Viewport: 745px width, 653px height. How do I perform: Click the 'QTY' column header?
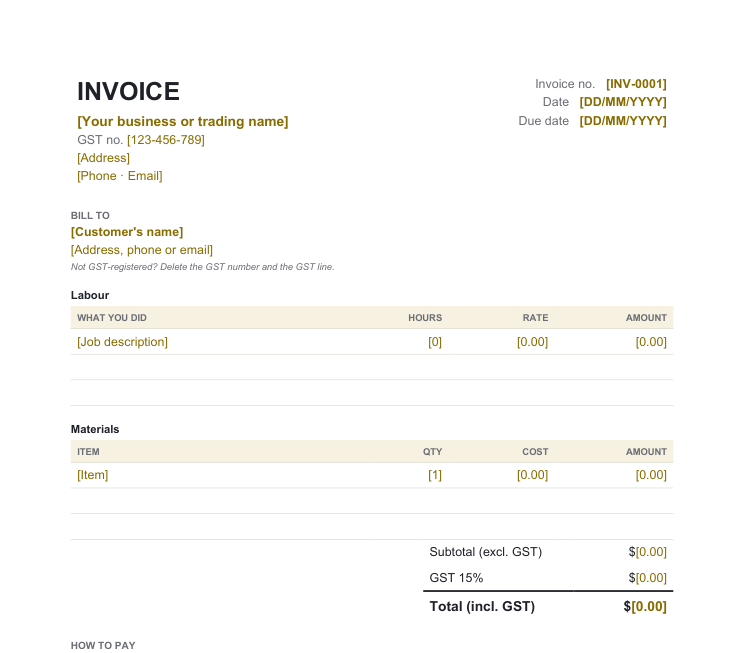(x=433, y=452)
